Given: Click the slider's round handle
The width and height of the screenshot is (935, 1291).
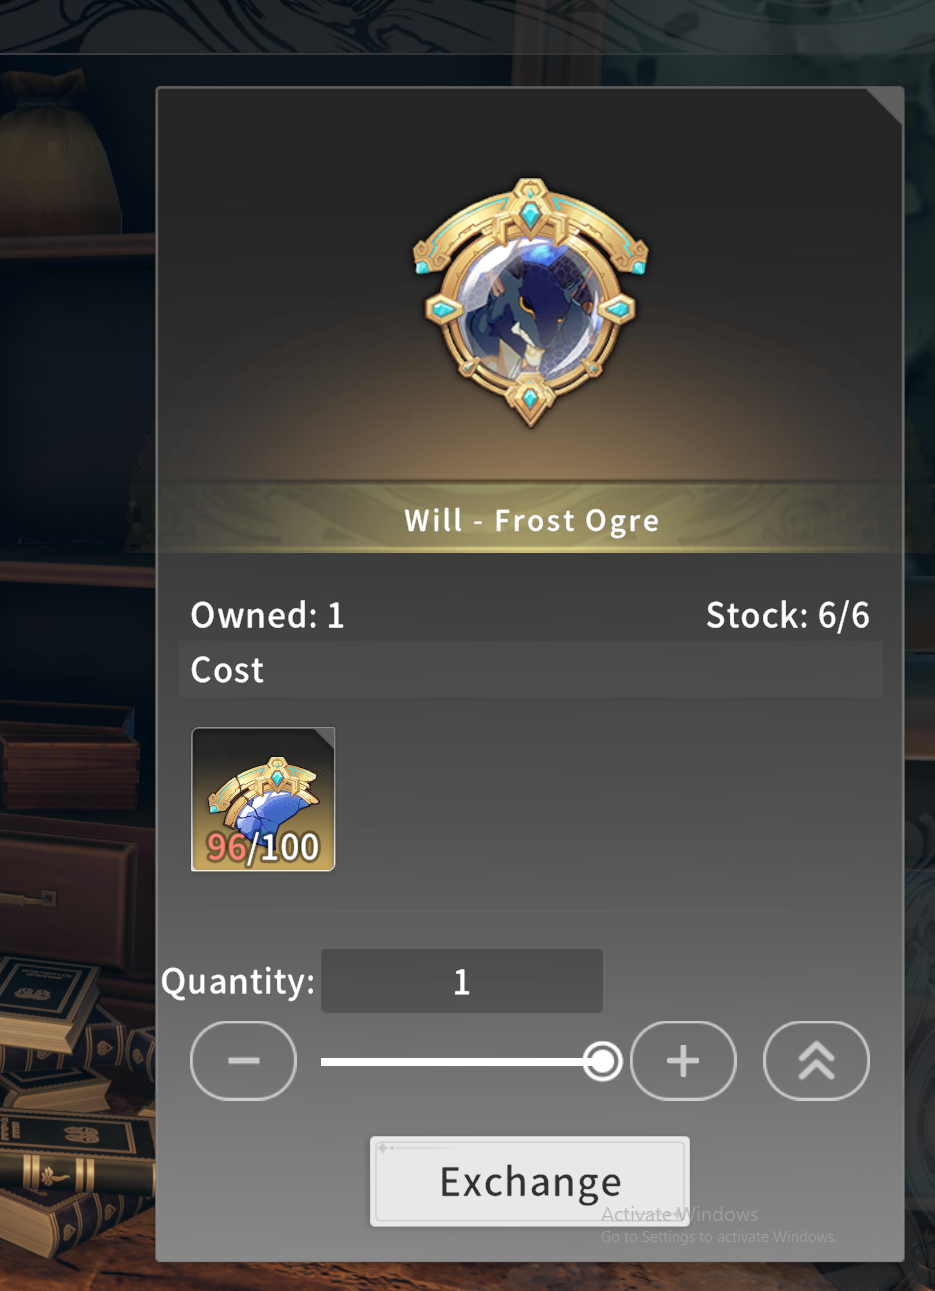Looking at the screenshot, I should pyautogui.click(x=602, y=1061).
